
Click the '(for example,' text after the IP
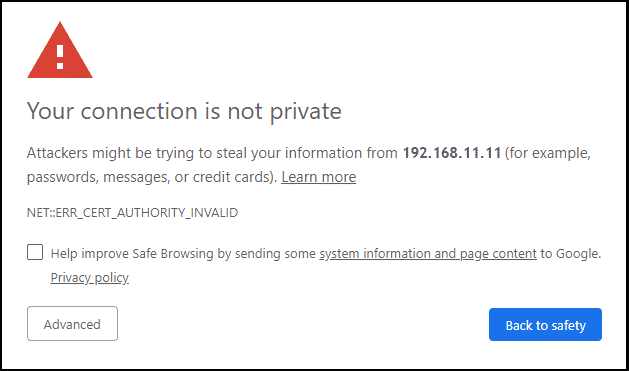pyautogui.click(x=548, y=153)
